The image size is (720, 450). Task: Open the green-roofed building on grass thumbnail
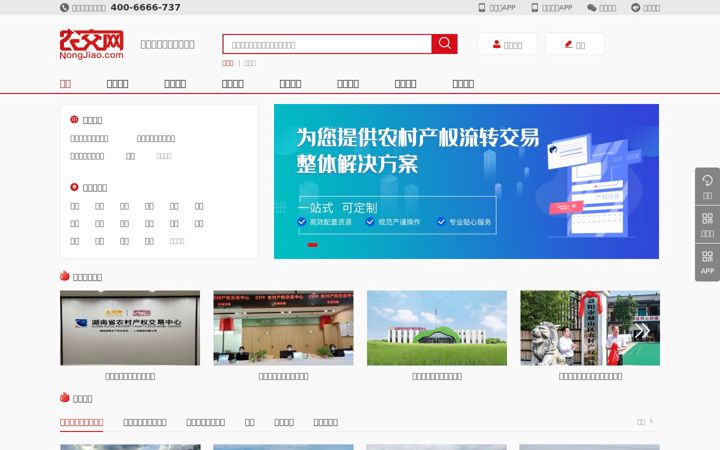click(437, 328)
